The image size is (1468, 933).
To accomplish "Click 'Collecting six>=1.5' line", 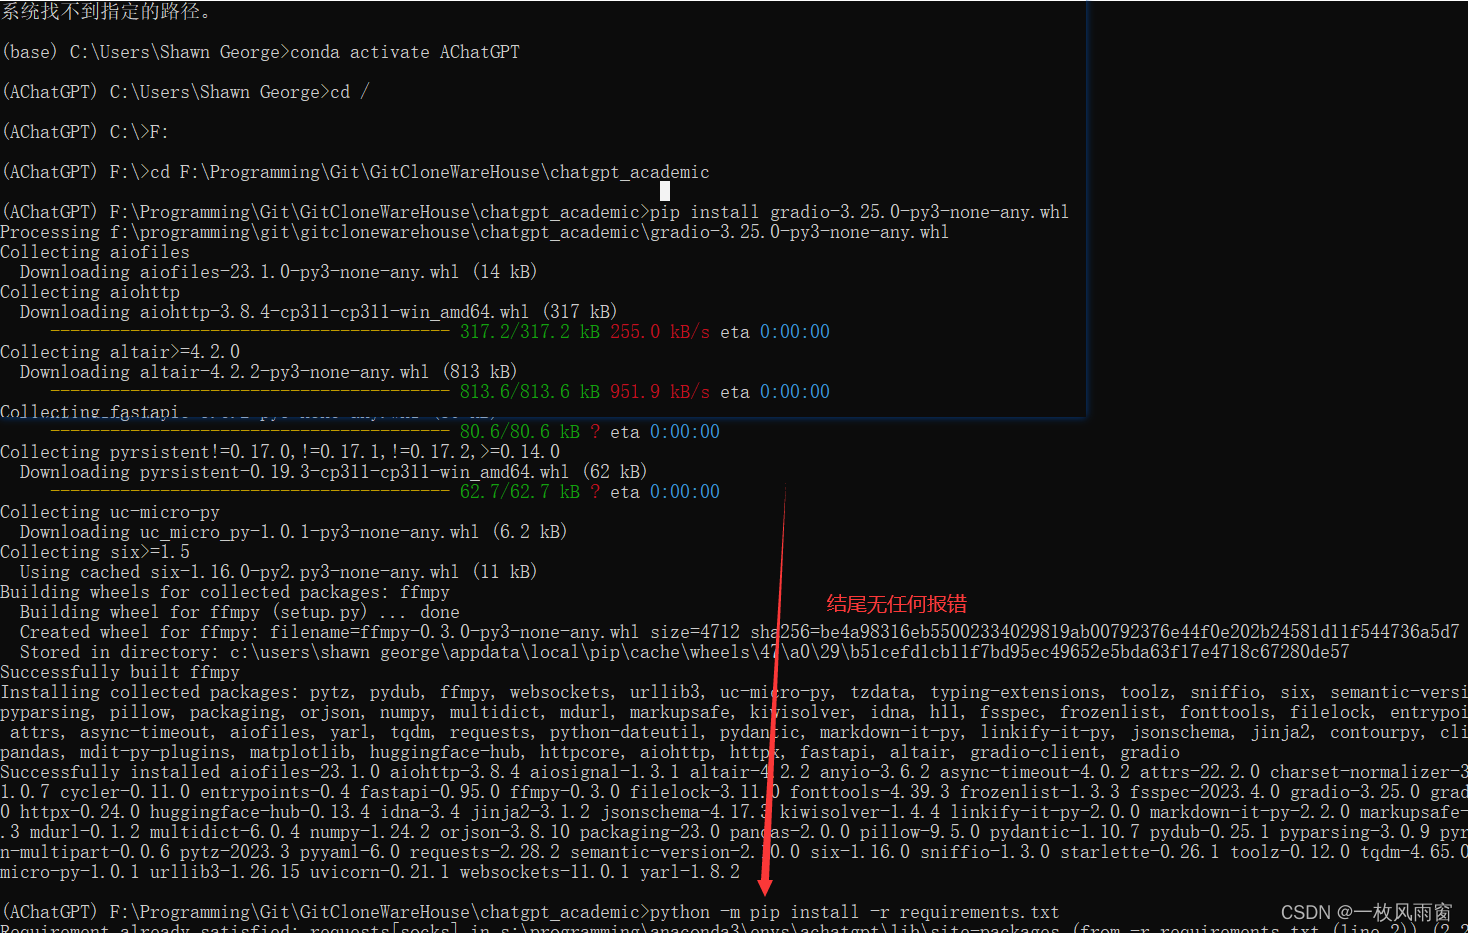I will pyautogui.click(x=95, y=552).
